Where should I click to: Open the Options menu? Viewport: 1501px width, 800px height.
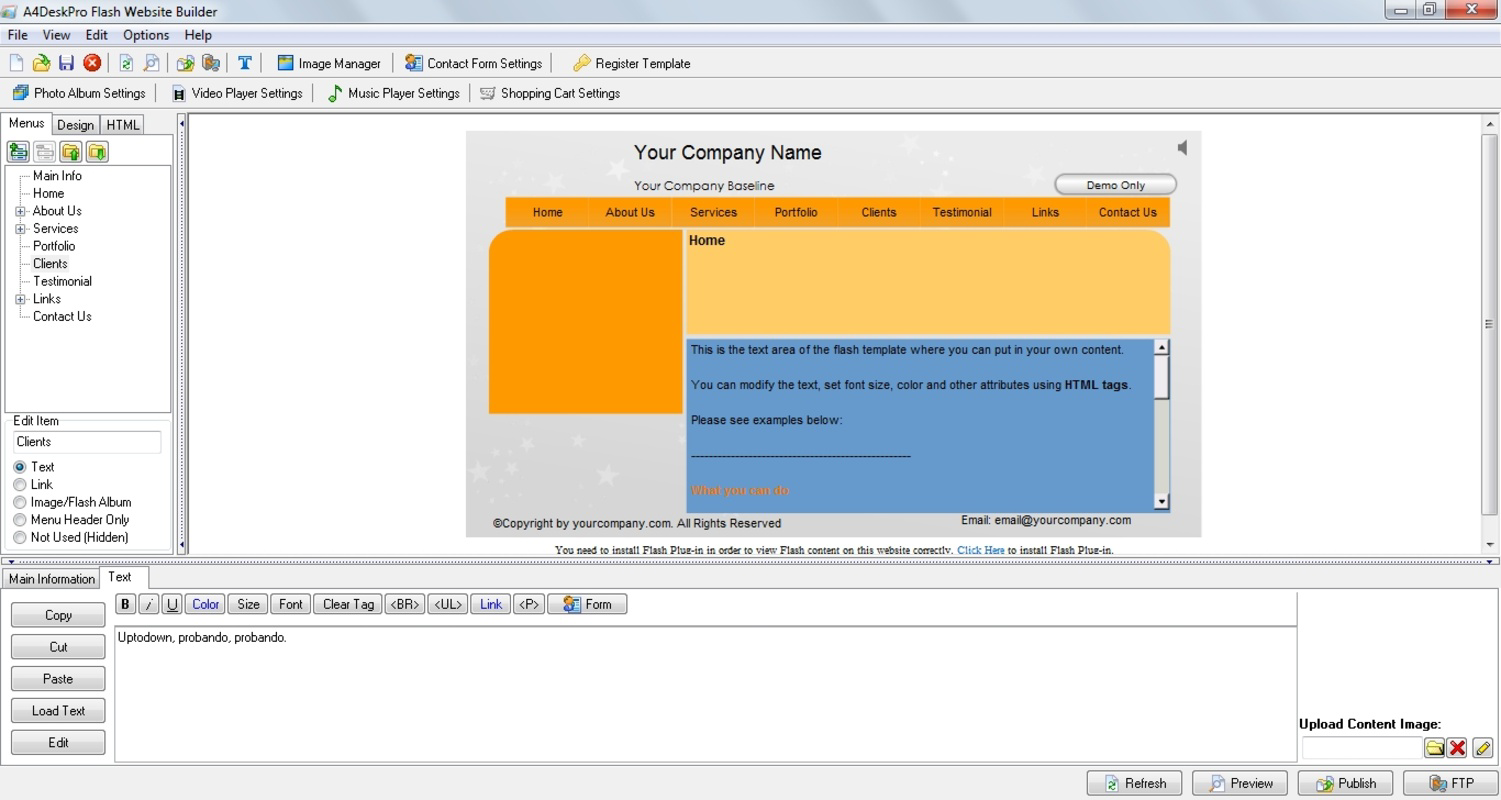click(x=146, y=35)
